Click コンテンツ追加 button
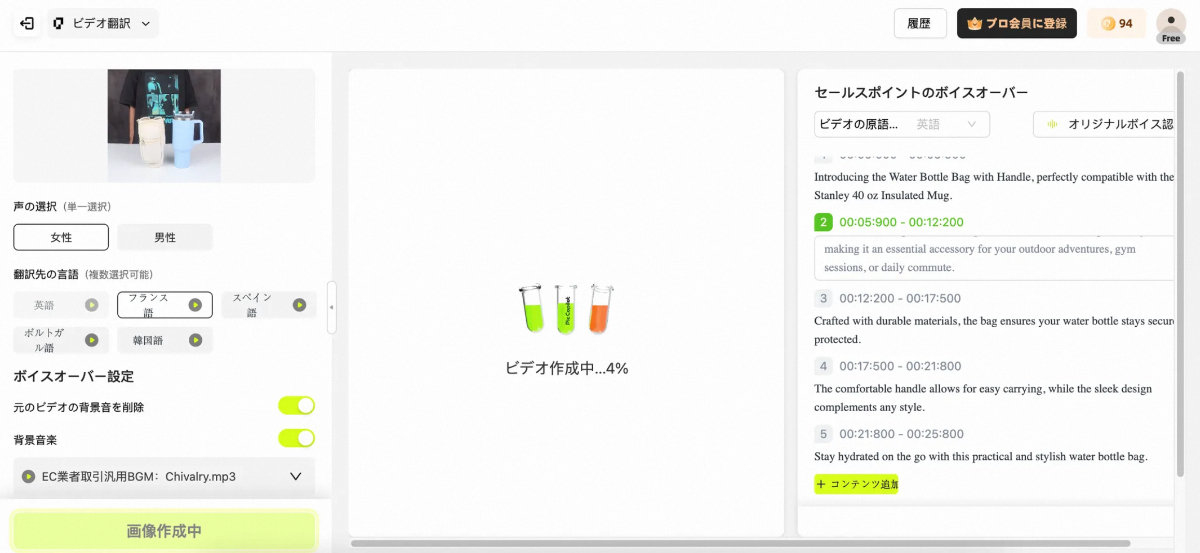Viewport: 1200px width, 553px height. (x=856, y=484)
